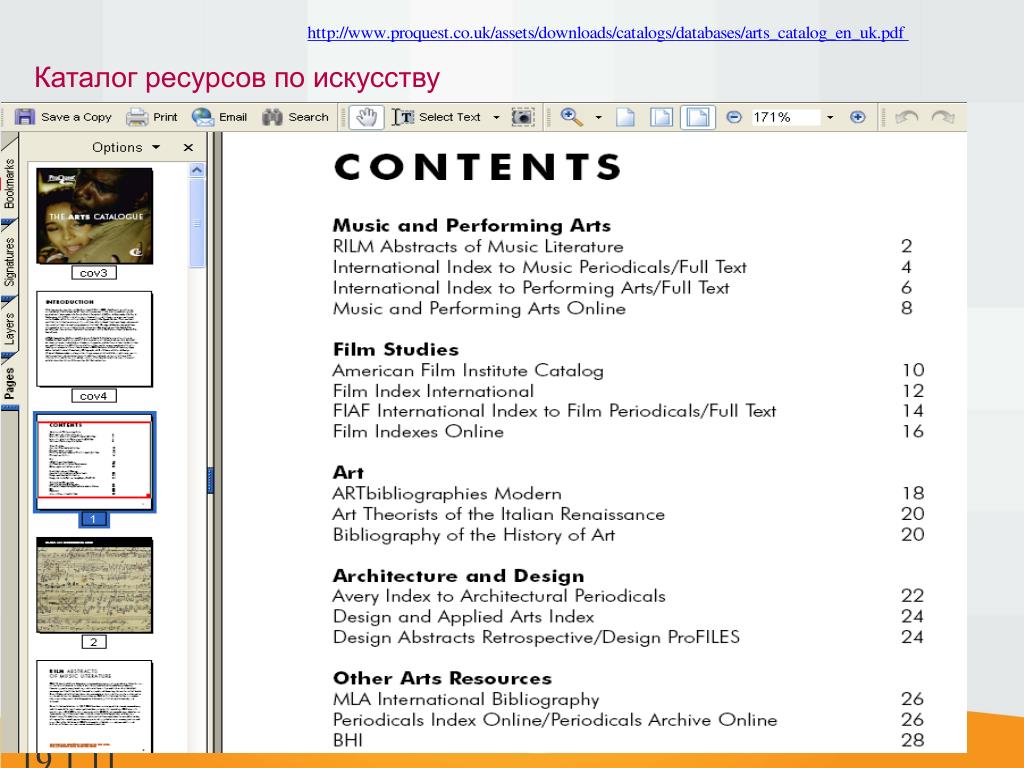Image resolution: width=1024 pixels, height=768 pixels.
Task: Select the page 1 Contents thumbnail
Action: click(95, 462)
